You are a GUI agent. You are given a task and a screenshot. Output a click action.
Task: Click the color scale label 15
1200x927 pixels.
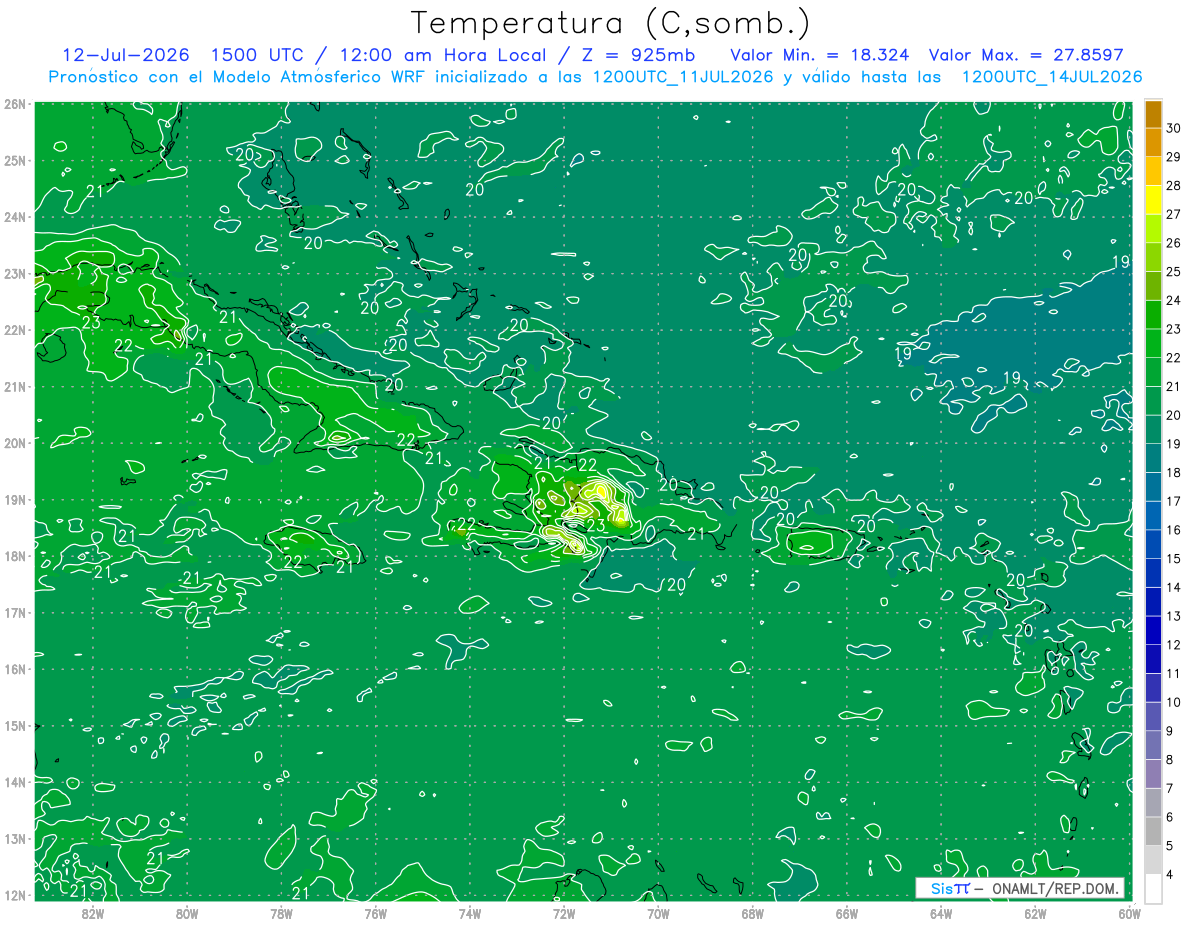click(1173, 558)
